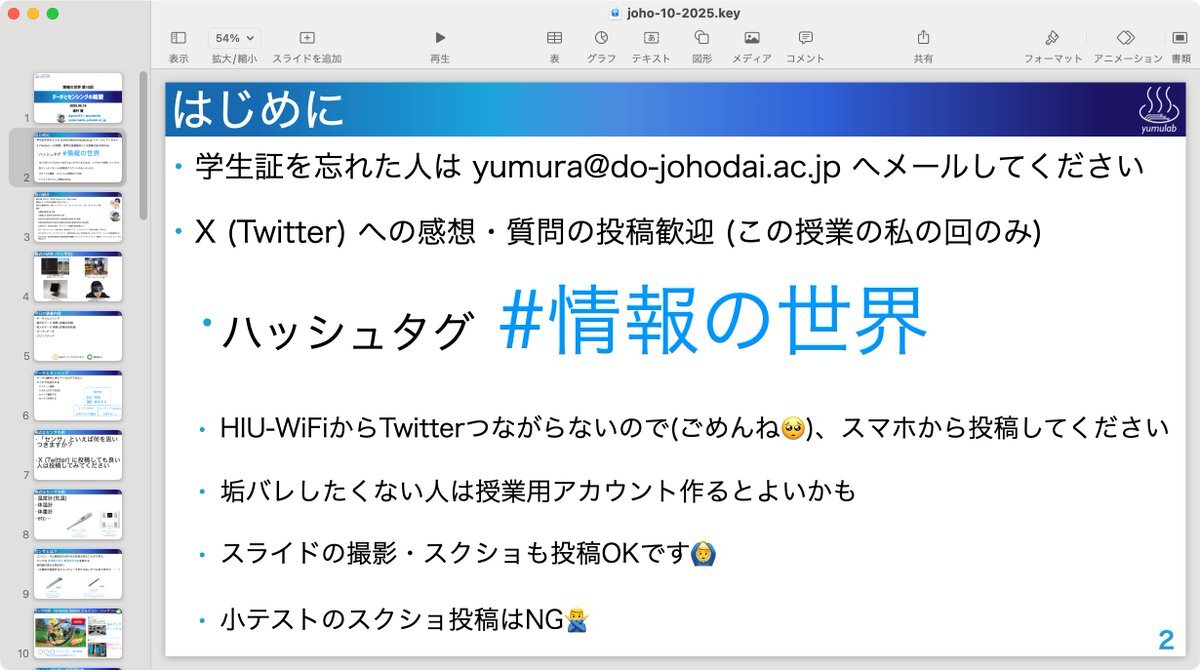Open the フォーマット inspector
This screenshot has width=1200, height=670.
coord(1052,38)
